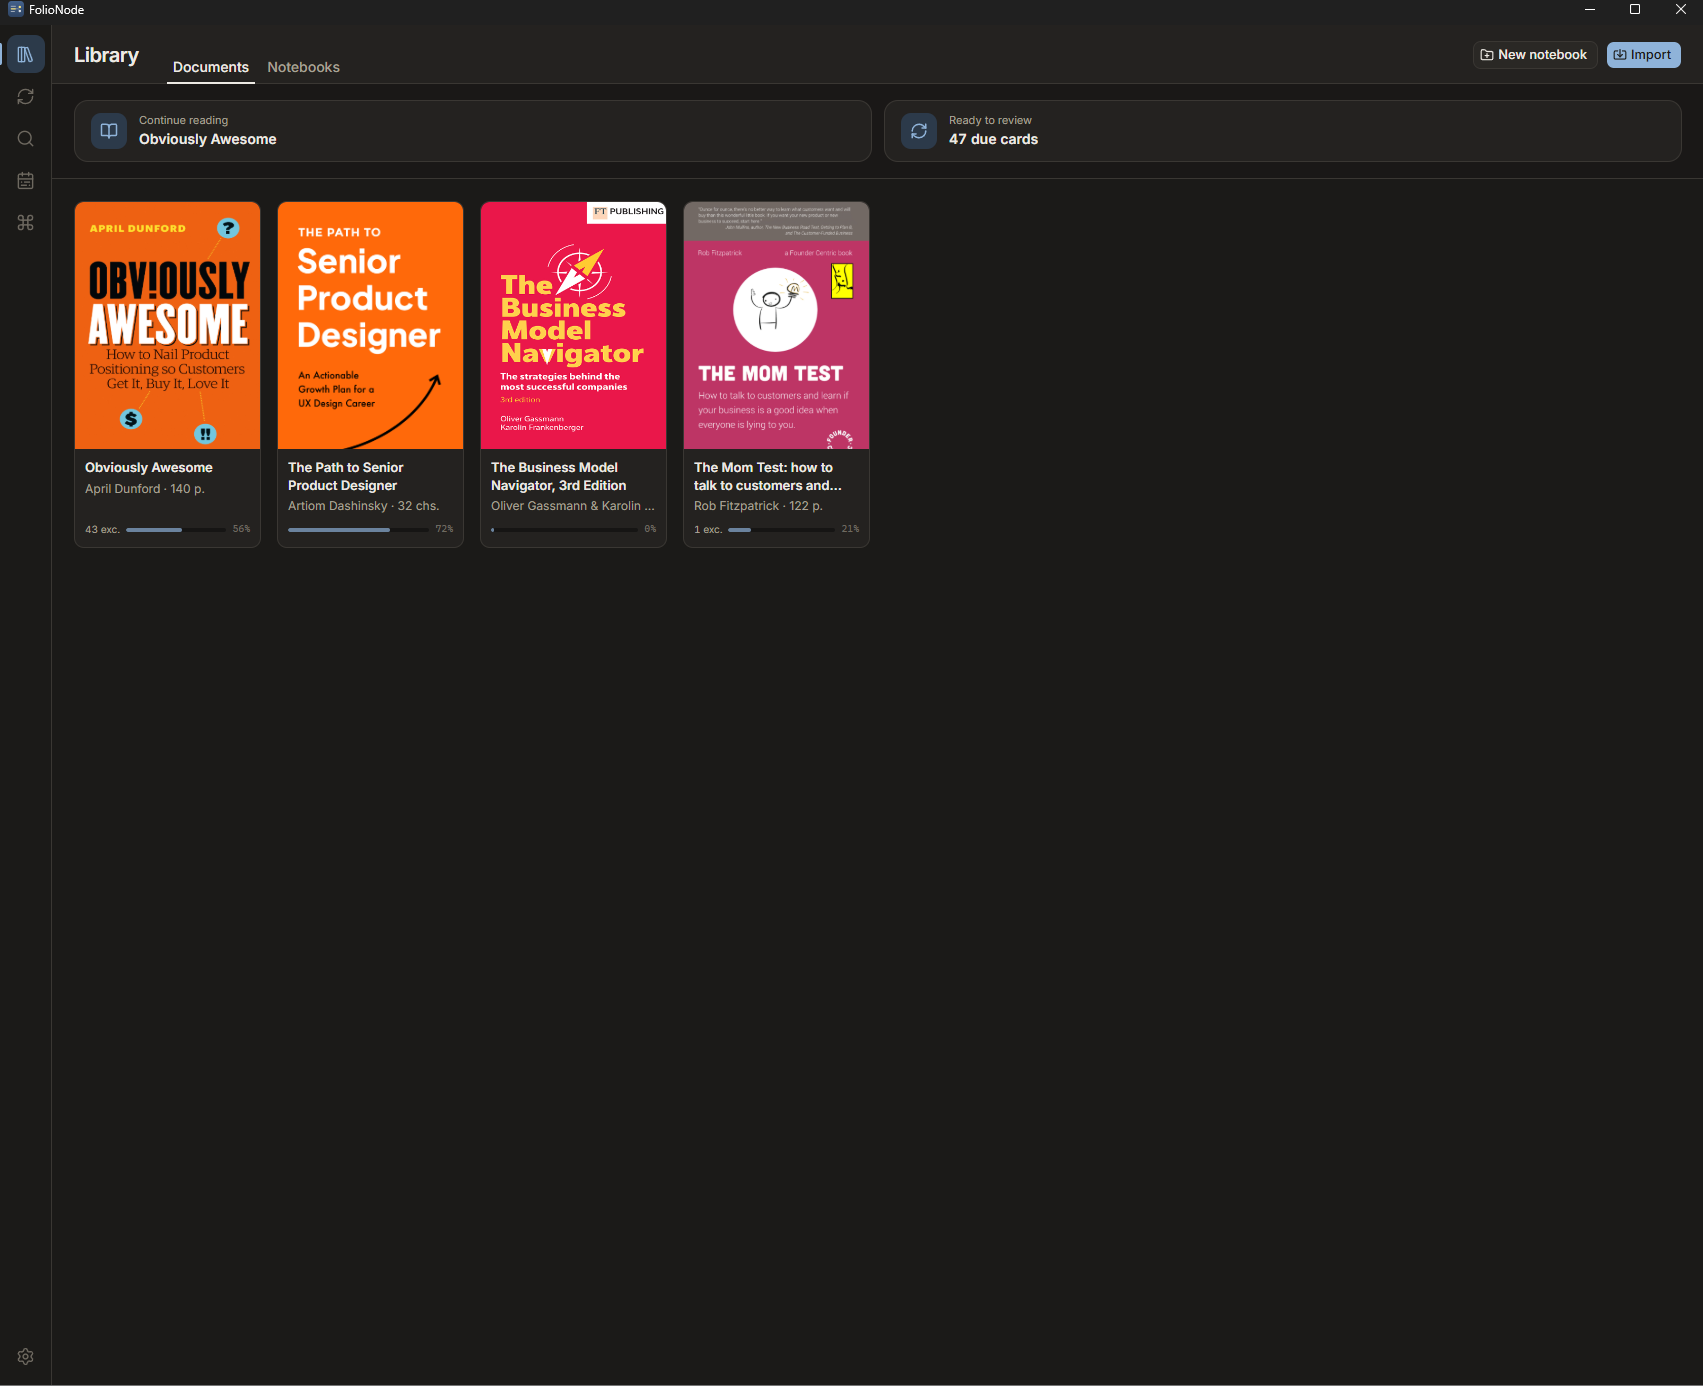Click the '0%' progress value

coord(650,529)
